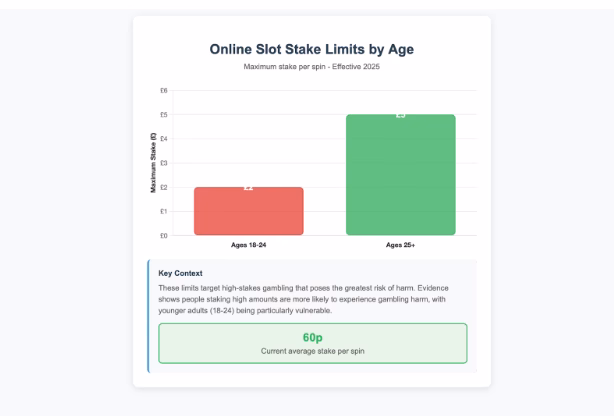Click the £4 y-axis tick label
Screen dimensions: 614x416
164,139
